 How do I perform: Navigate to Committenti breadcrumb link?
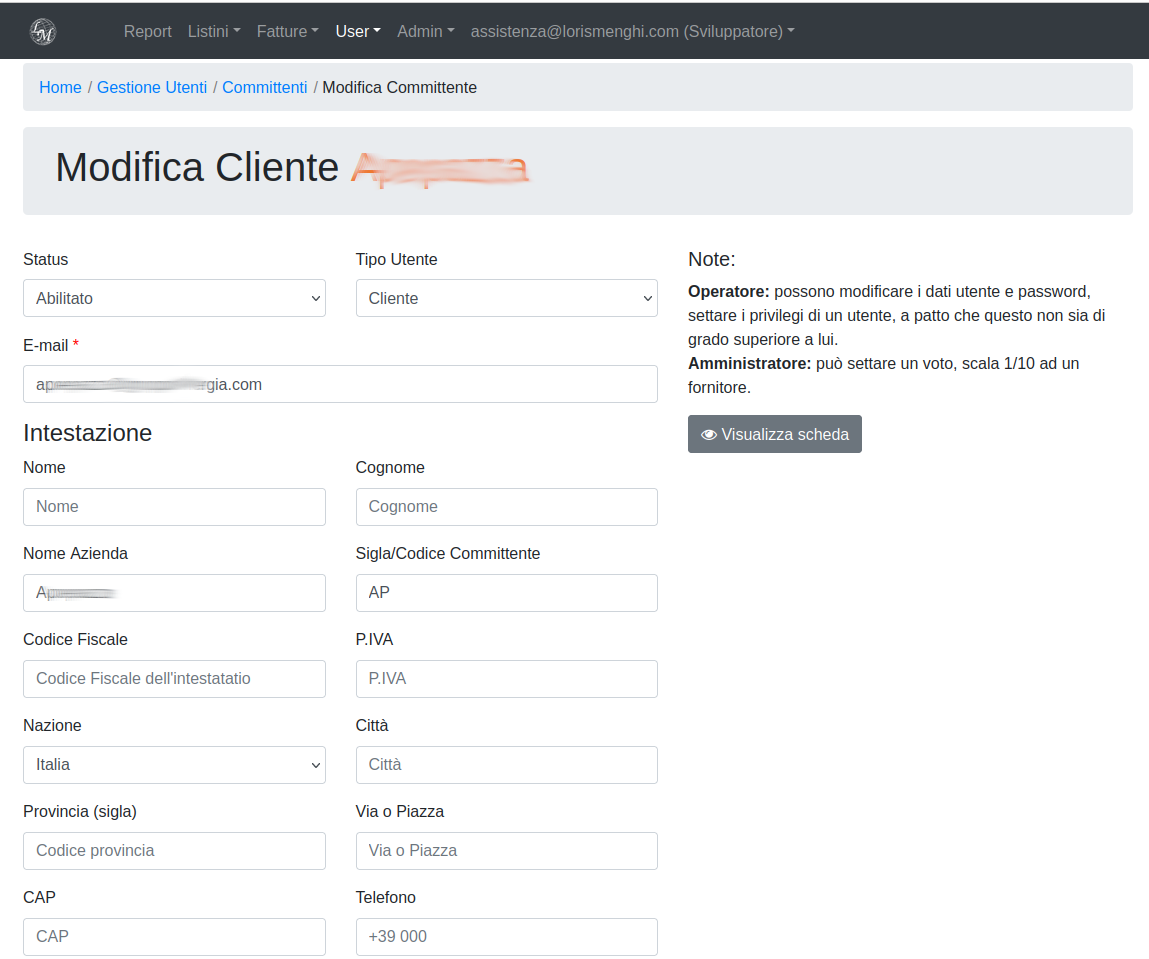(x=265, y=88)
